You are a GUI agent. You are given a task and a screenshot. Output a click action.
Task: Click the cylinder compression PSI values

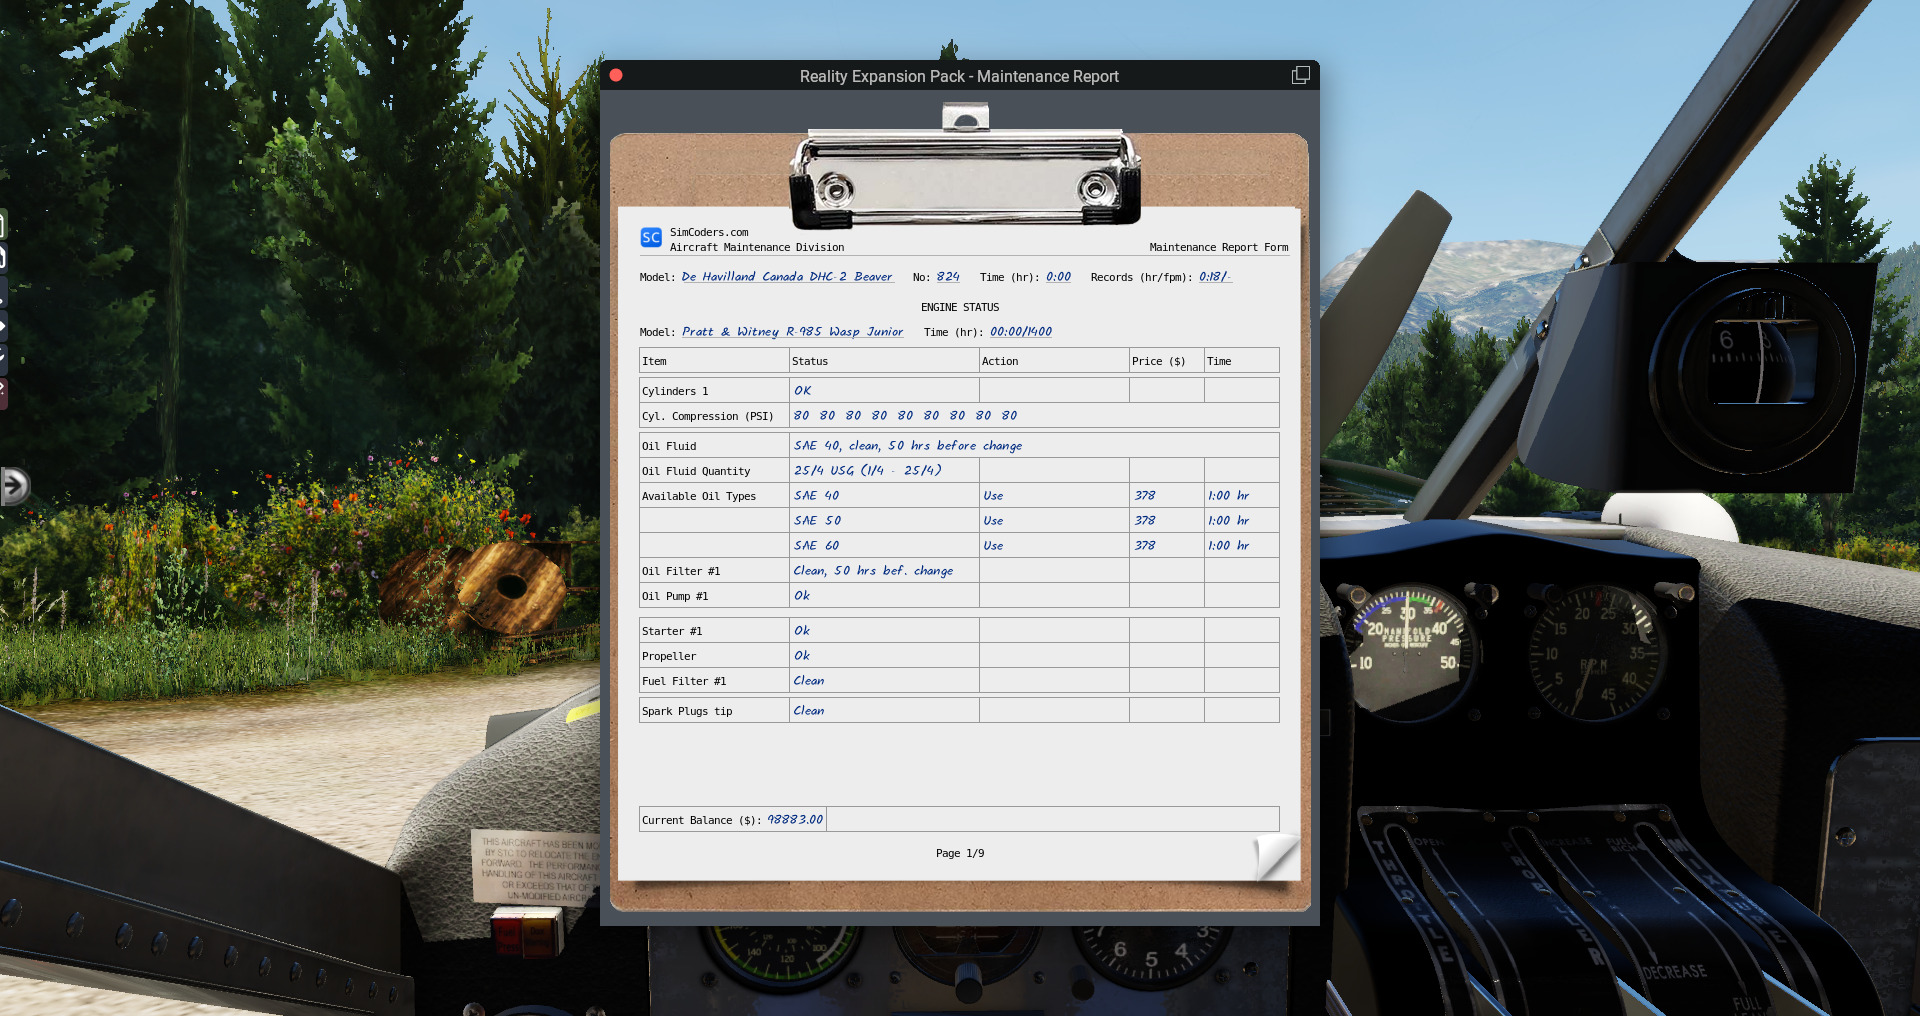point(905,416)
